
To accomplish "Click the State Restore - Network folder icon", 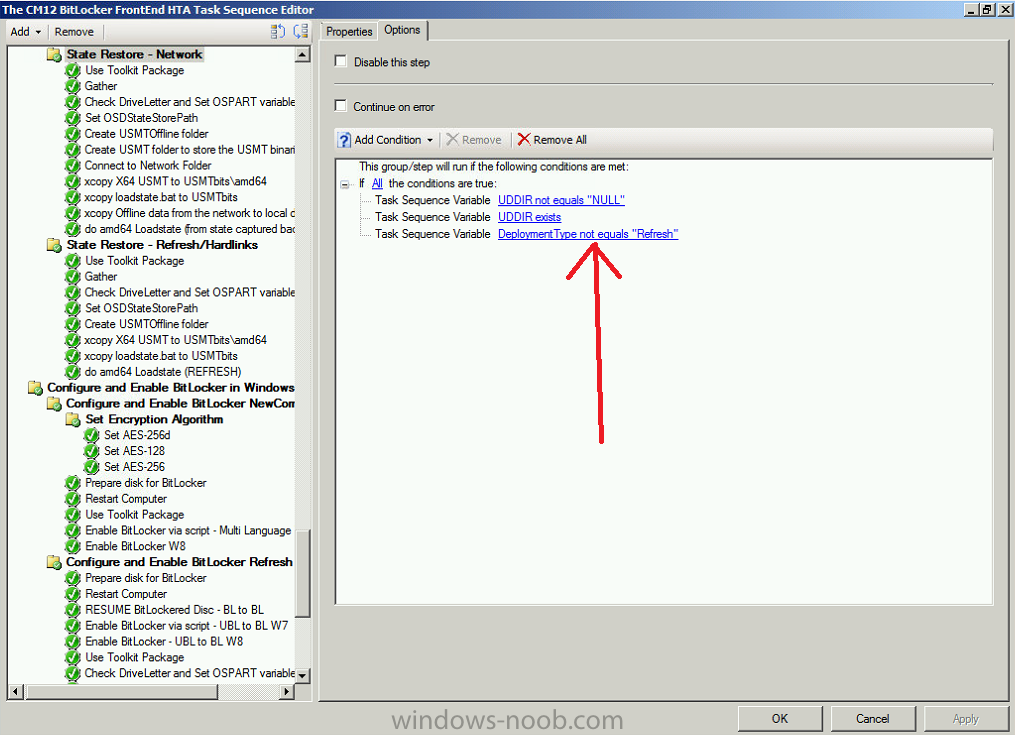I will pyautogui.click(x=54, y=54).
